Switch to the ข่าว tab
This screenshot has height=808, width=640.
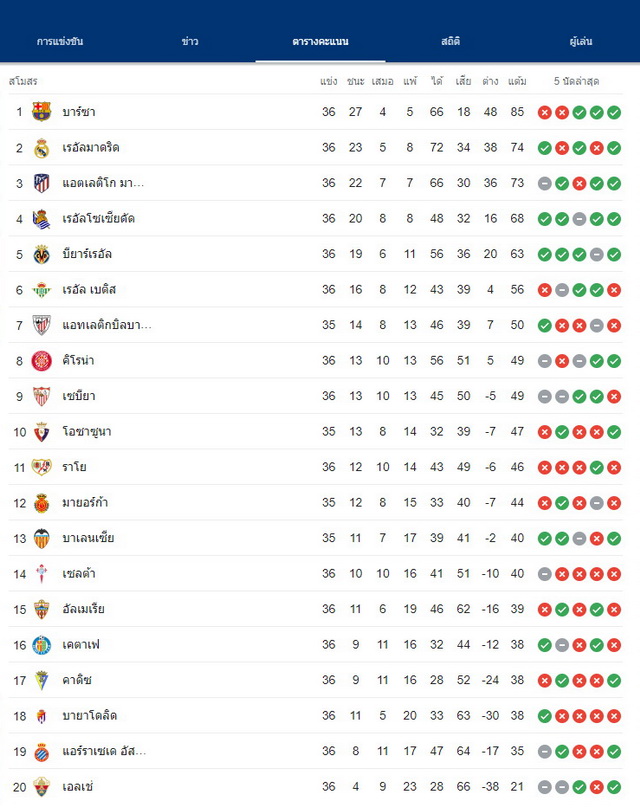coord(190,41)
